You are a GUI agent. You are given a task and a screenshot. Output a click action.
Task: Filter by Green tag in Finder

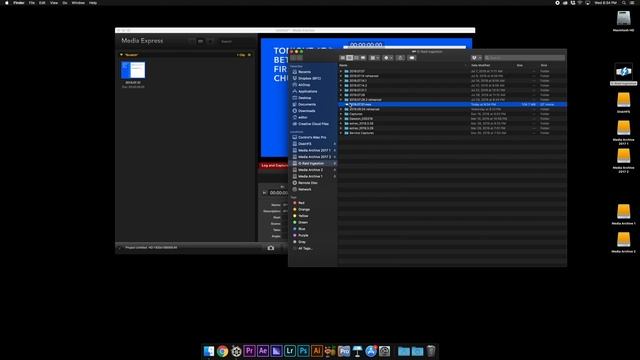point(303,222)
